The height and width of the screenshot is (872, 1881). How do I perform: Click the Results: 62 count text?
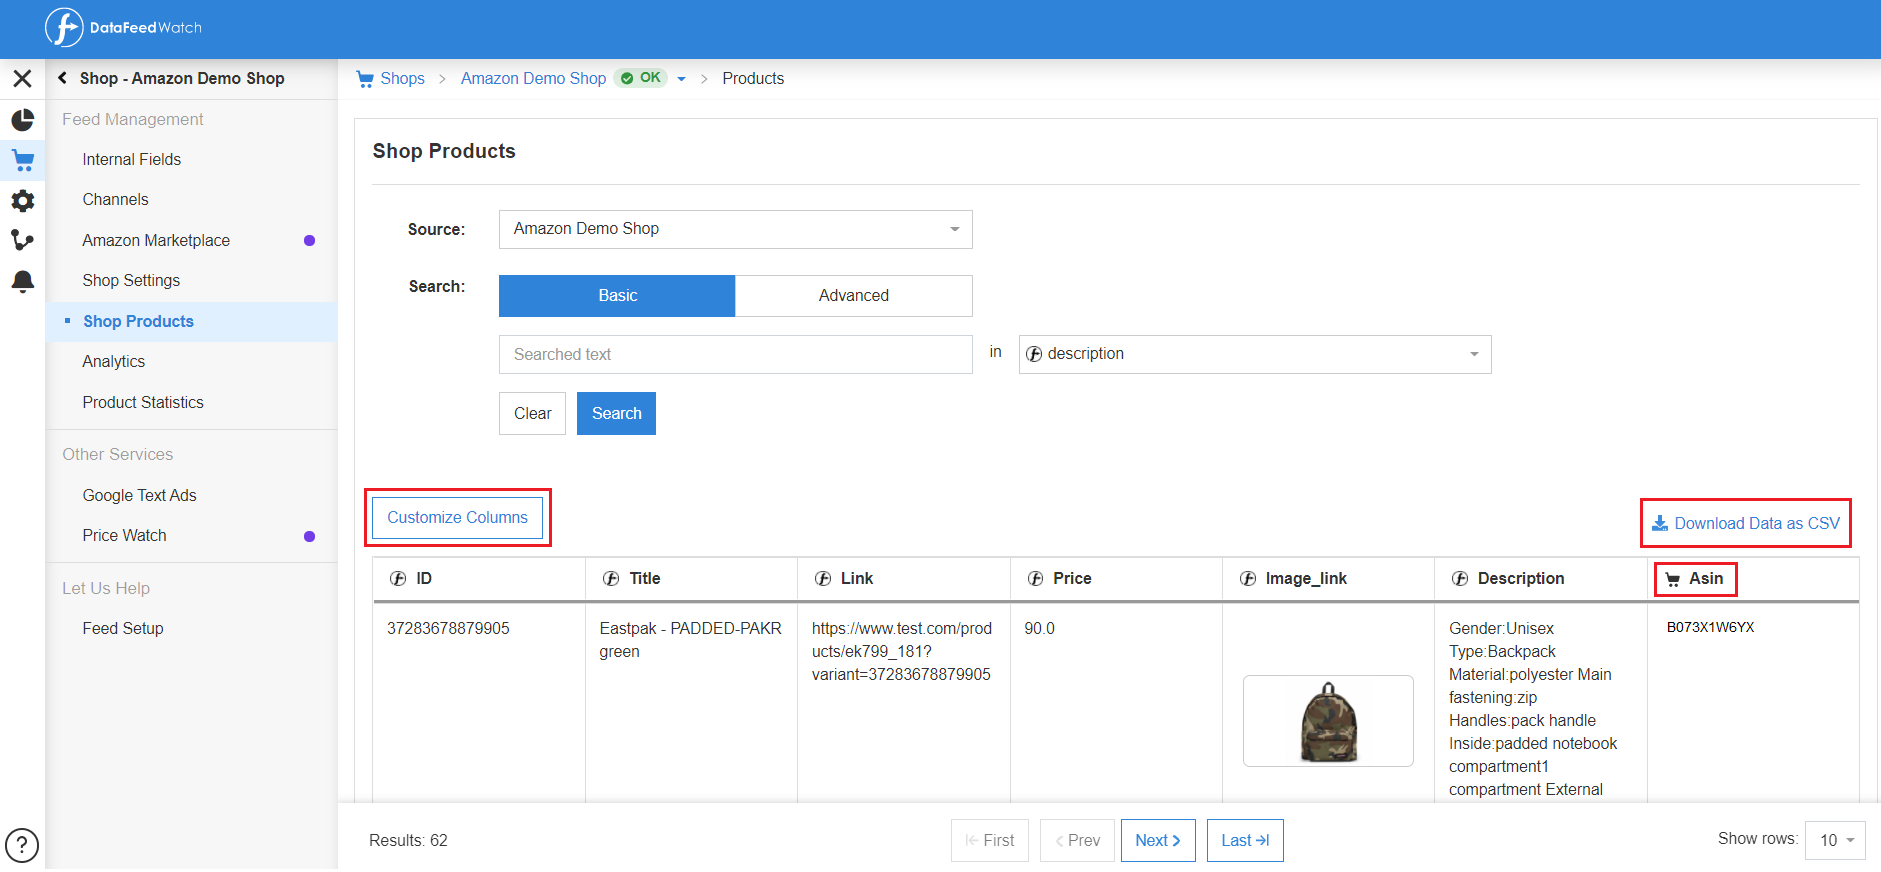pos(408,840)
